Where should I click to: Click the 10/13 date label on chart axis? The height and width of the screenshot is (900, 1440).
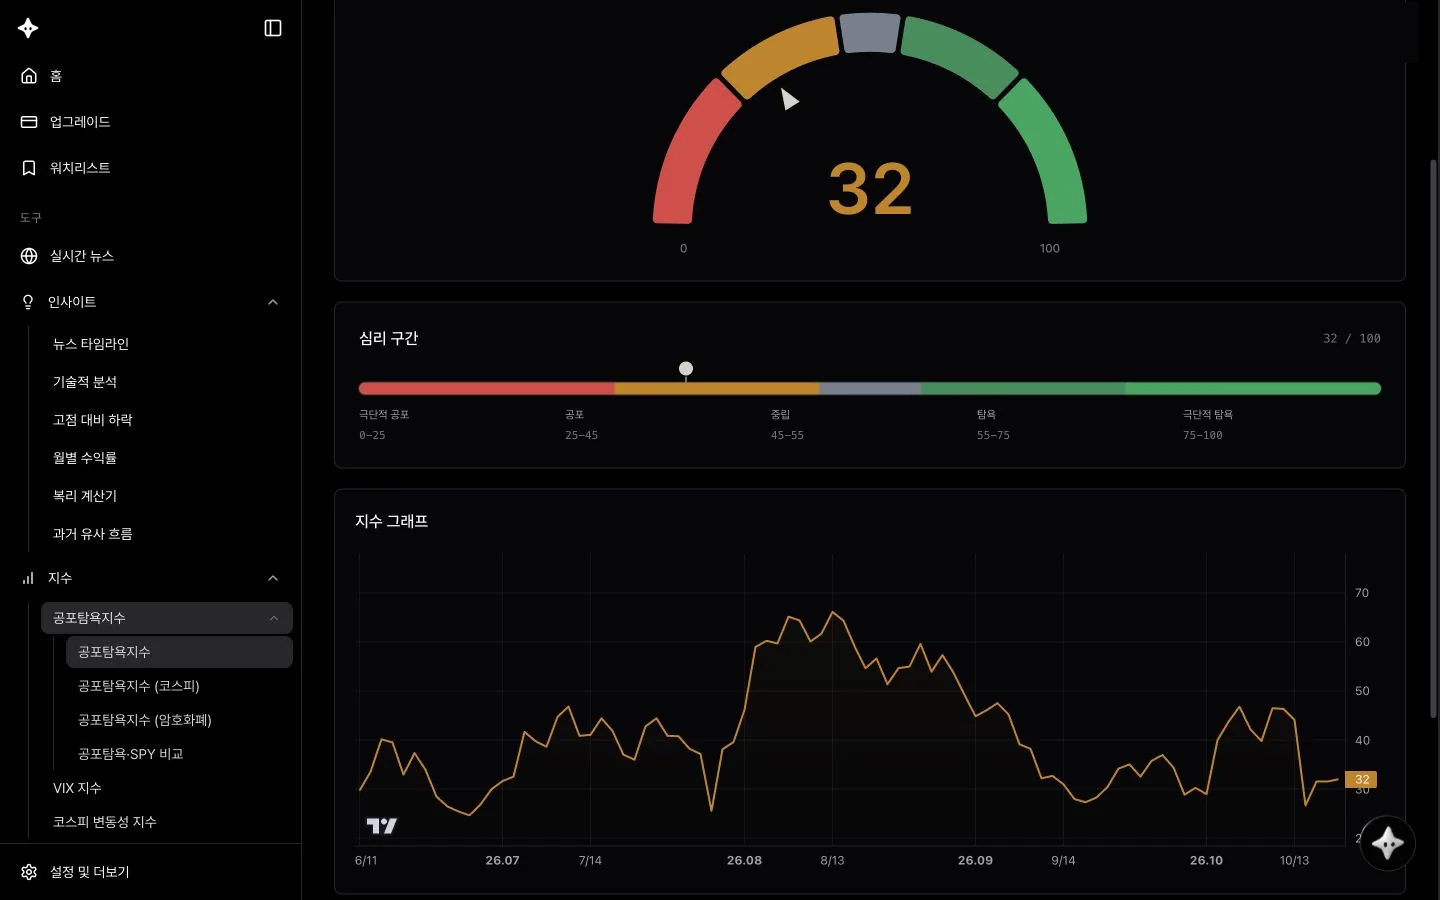tap(1294, 860)
